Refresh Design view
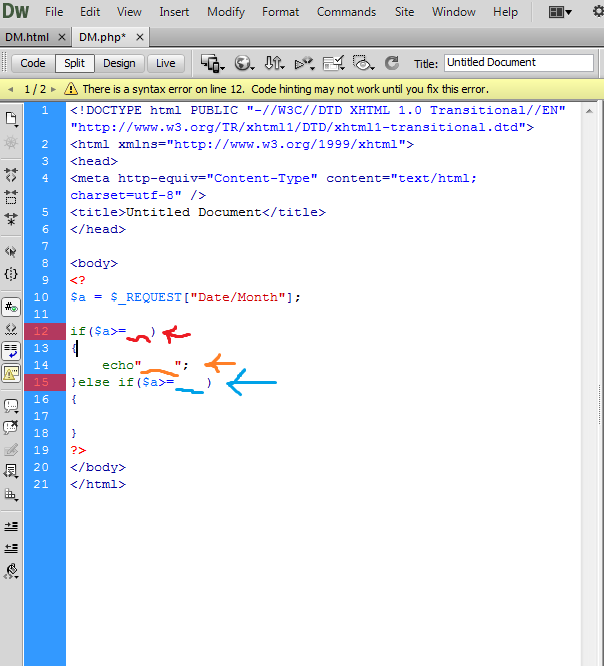Screen dimensions: 604x666 click(392, 63)
